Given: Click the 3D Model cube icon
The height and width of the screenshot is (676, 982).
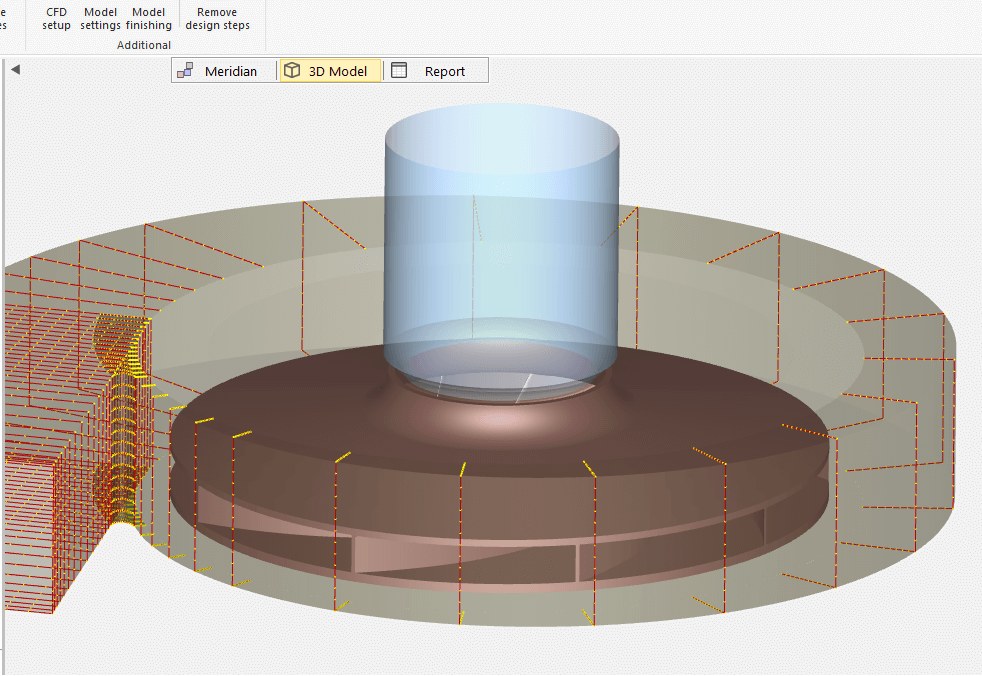Looking at the screenshot, I should coord(292,70).
